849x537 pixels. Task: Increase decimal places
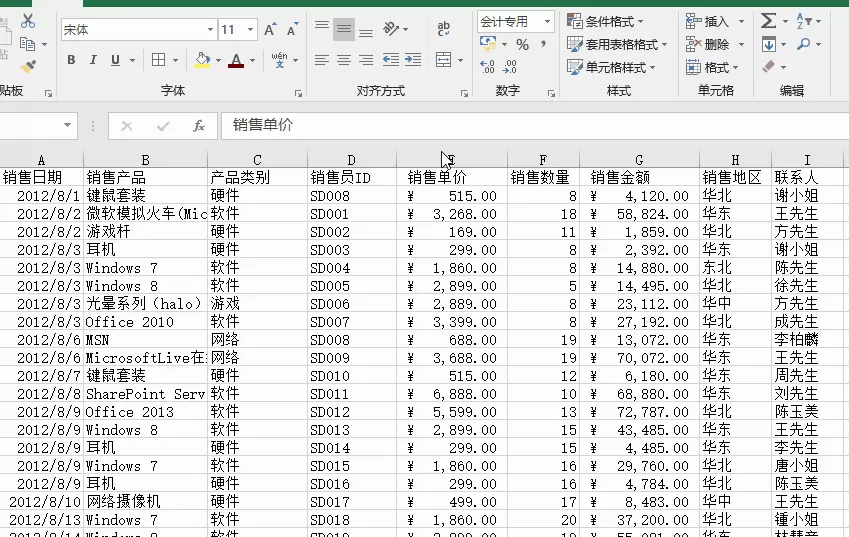pos(487,67)
